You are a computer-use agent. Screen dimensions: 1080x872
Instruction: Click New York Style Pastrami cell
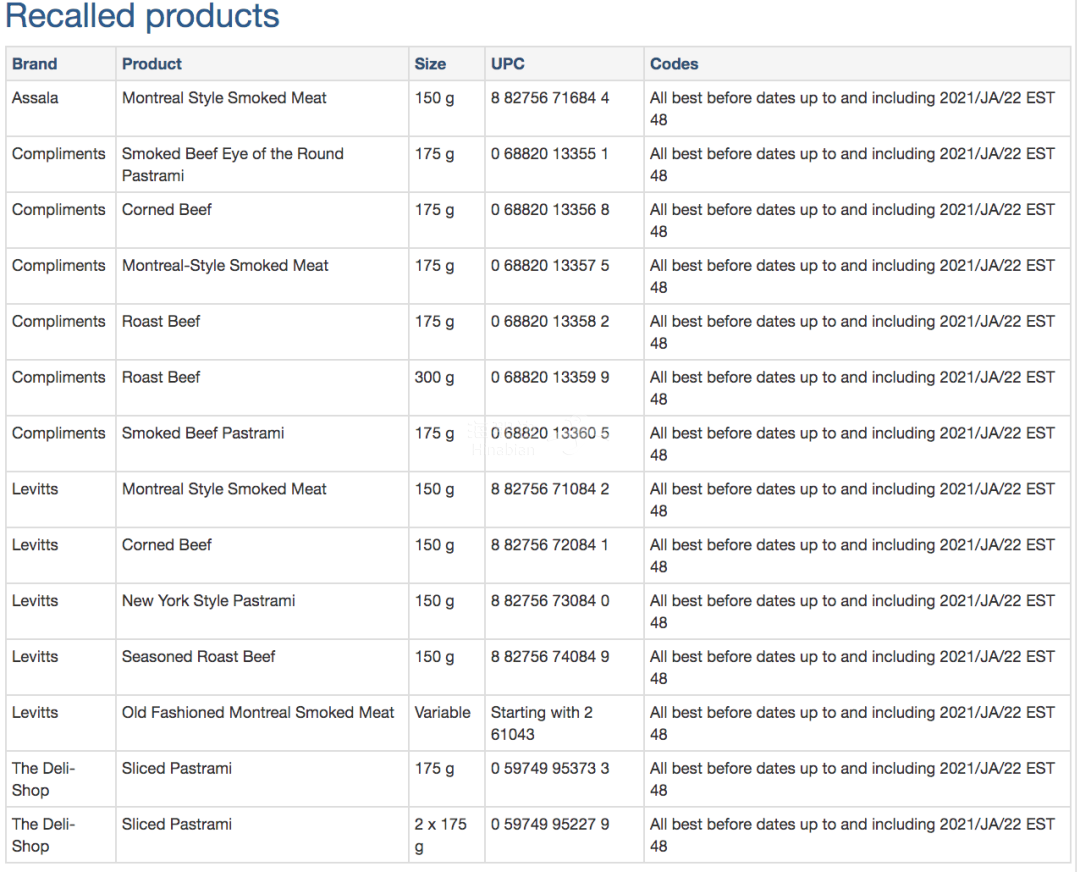coord(208,601)
